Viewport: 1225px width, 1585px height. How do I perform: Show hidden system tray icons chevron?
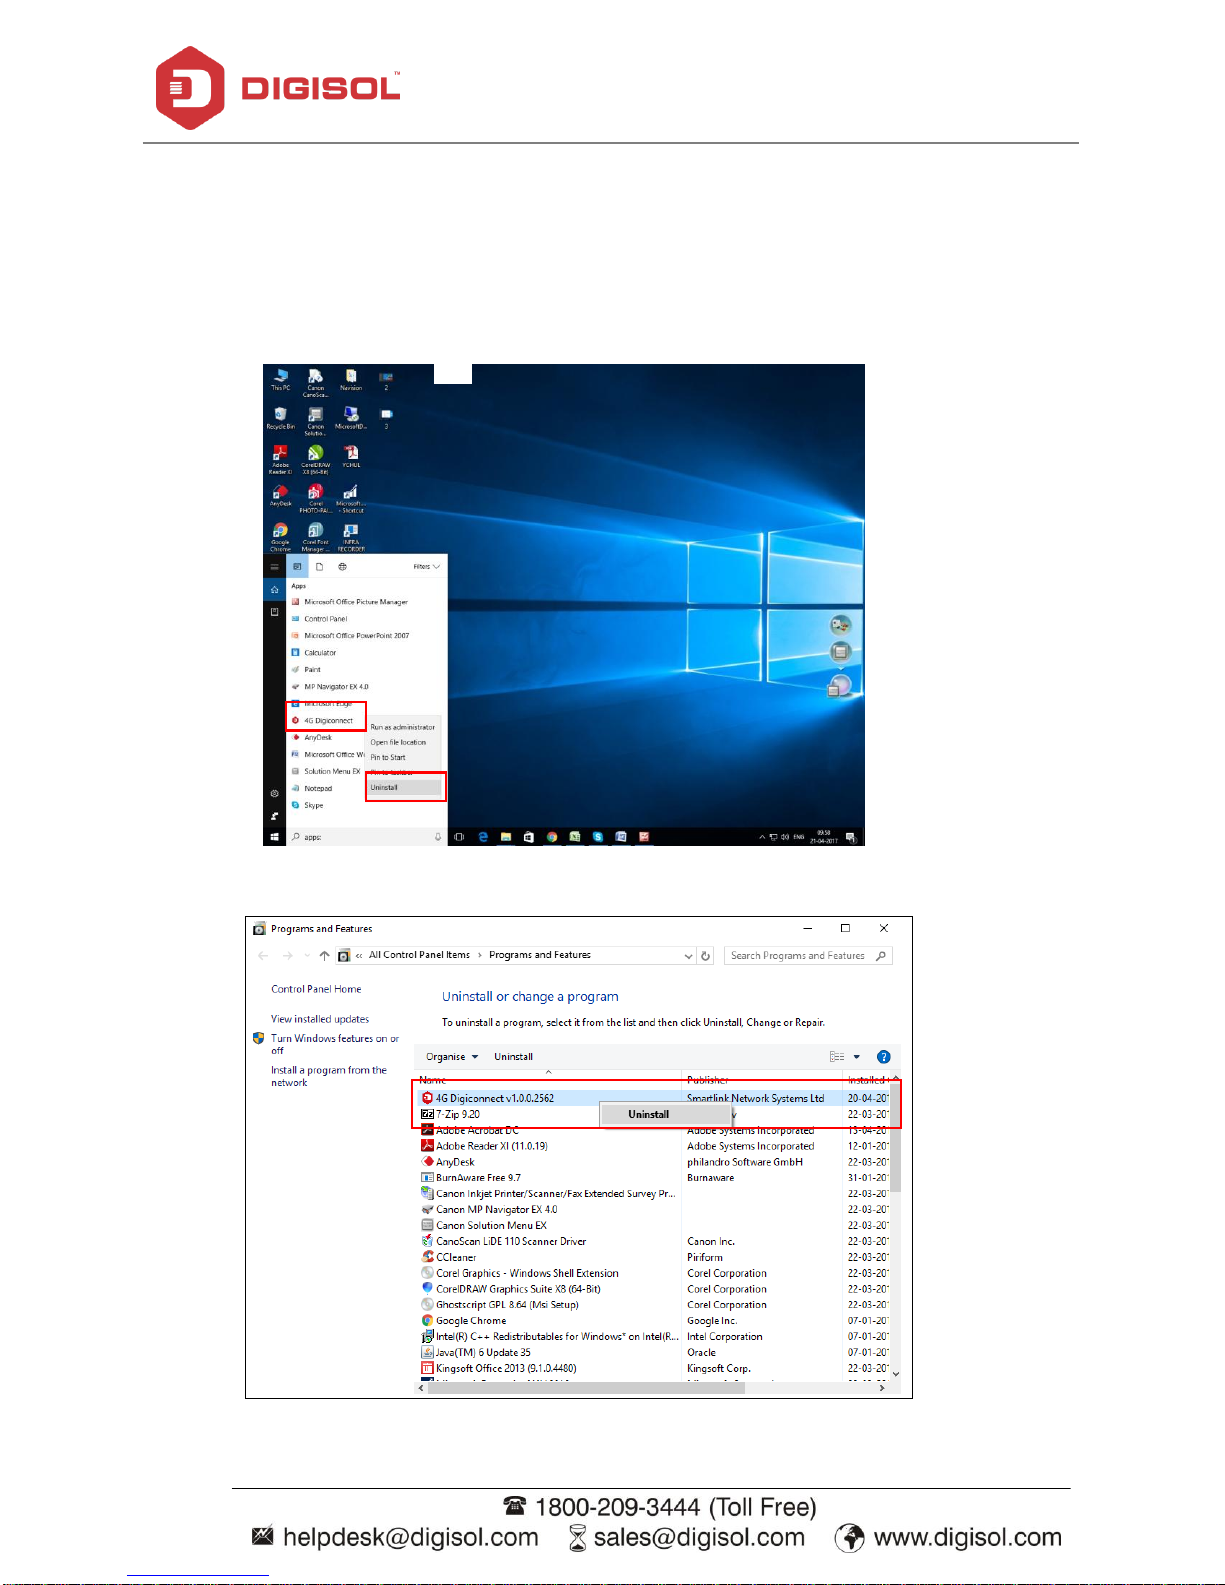(762, 837)
